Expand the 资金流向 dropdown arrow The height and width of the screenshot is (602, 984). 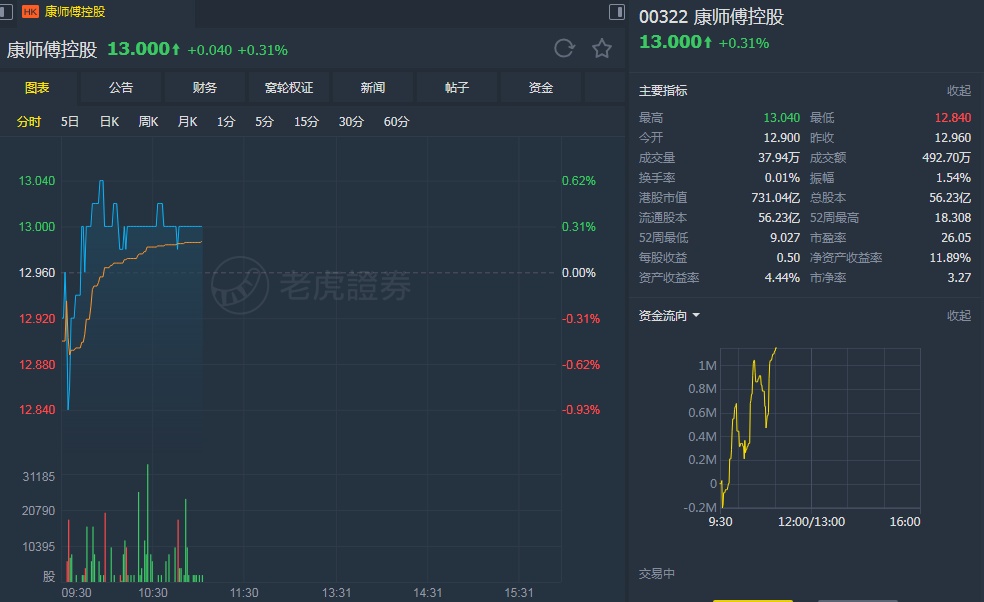click(x=696, y=316)
